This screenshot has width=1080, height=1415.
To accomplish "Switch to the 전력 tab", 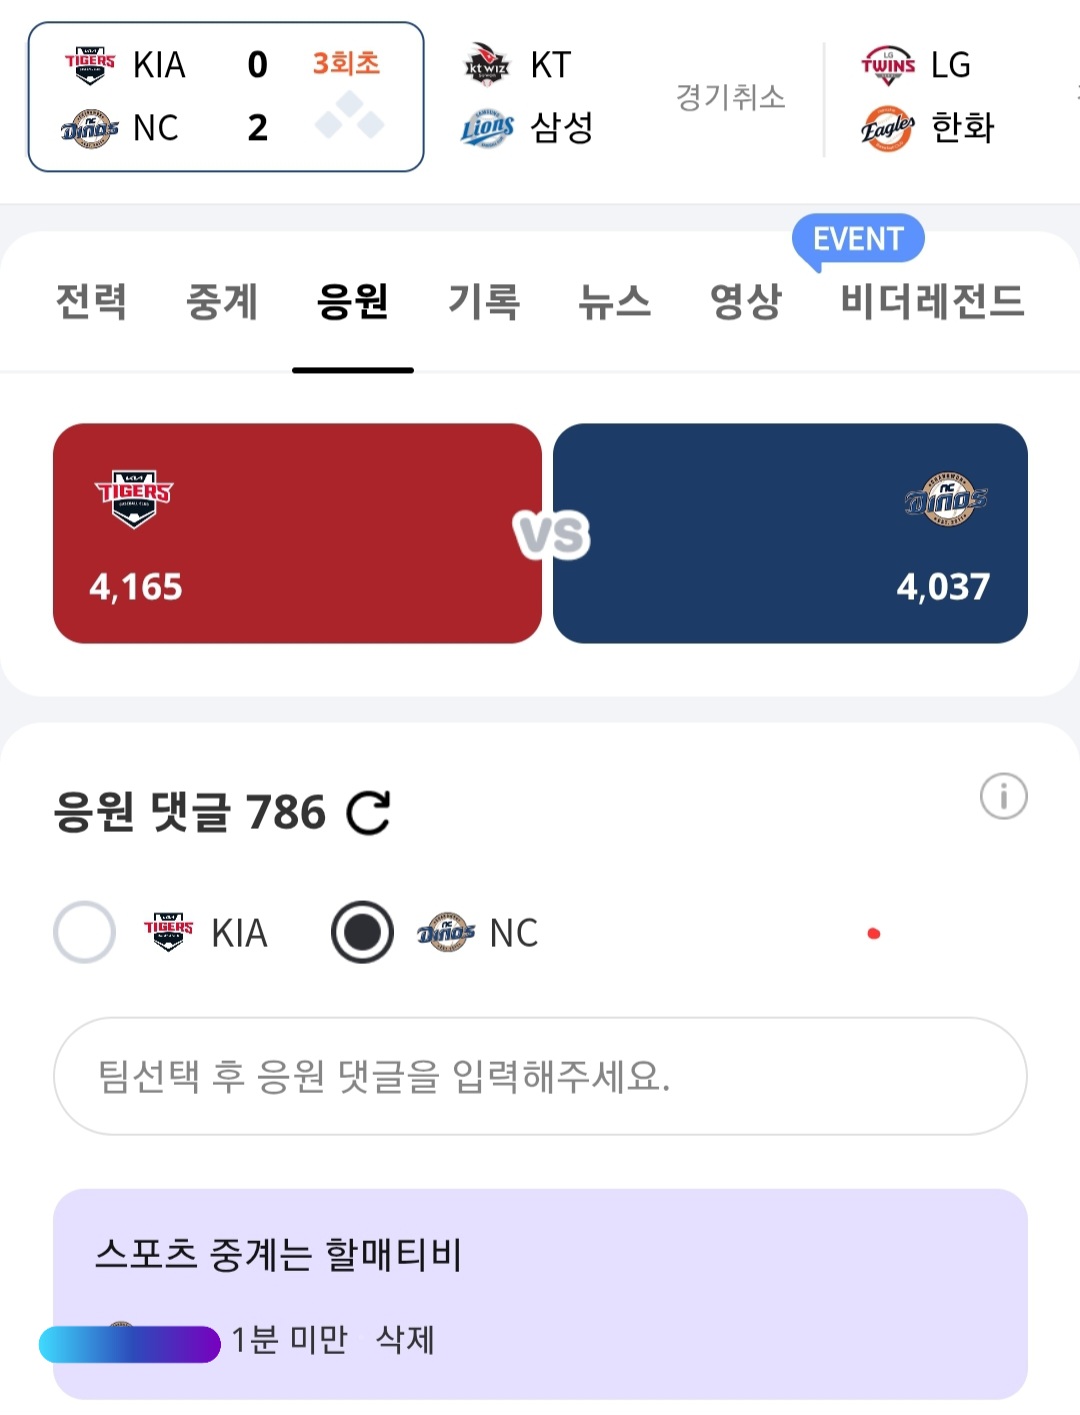I will coord(91,302).
